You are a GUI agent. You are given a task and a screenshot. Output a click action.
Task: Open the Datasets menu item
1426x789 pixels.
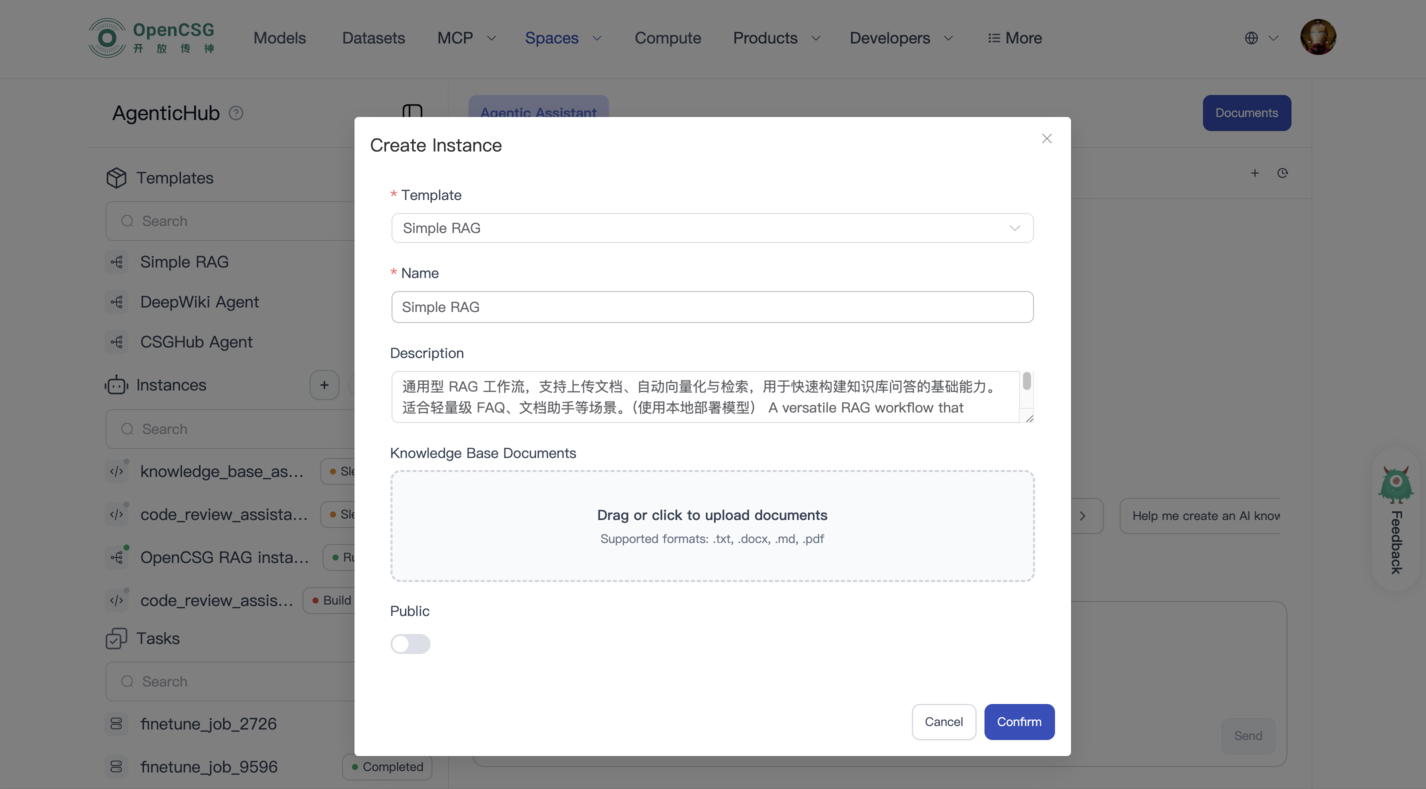[373, 38]
